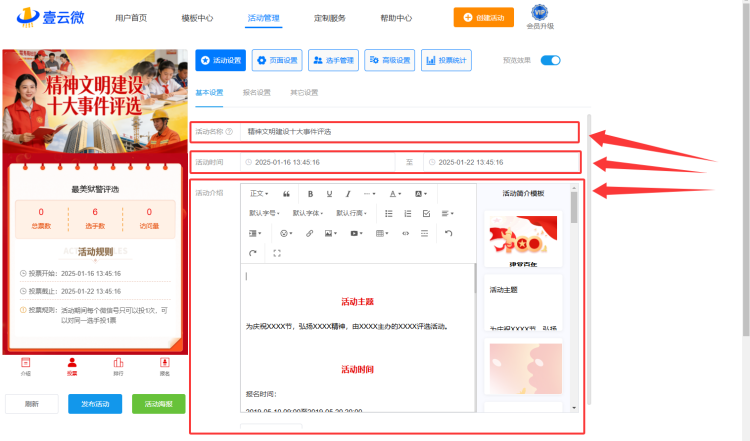
Task: Open the indent dropdown
Action: pyautogui.click(x=255, y=233)
